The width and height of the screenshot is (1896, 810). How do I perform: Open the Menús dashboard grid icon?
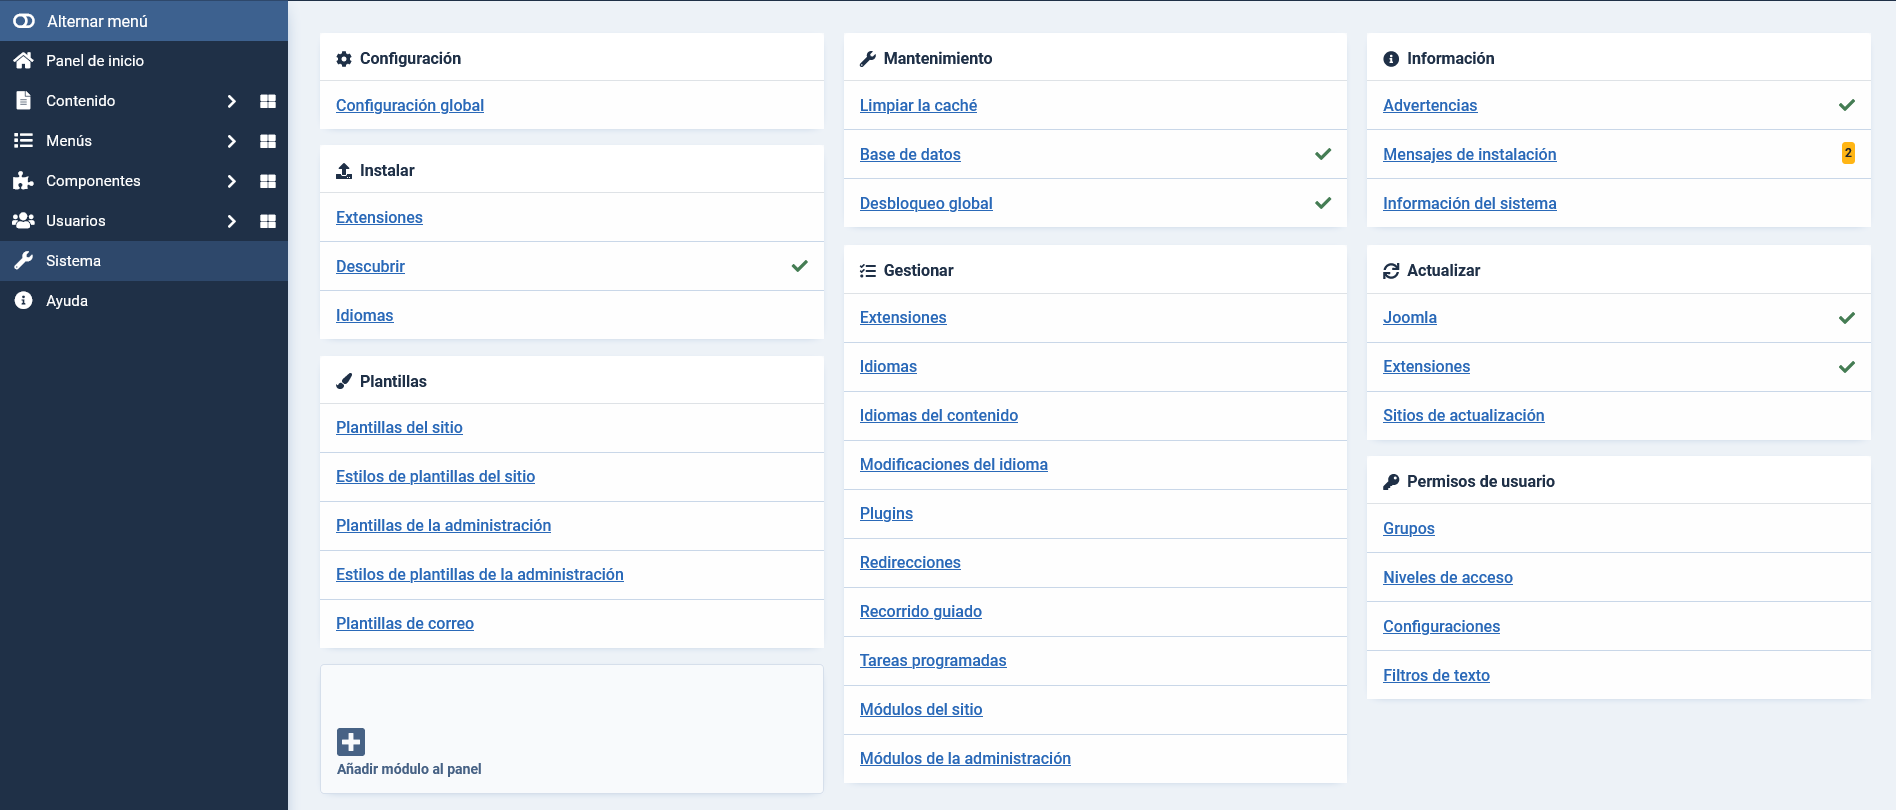tap(267, 141)
